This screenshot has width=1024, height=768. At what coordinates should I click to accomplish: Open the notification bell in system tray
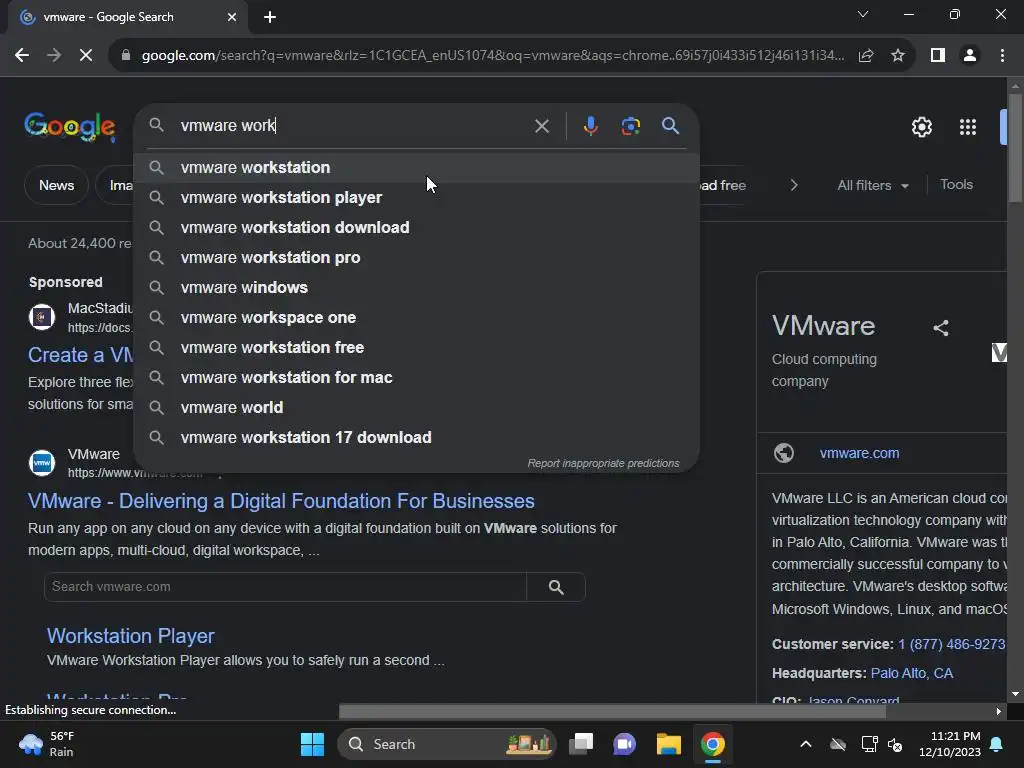(x=997, y=744)
